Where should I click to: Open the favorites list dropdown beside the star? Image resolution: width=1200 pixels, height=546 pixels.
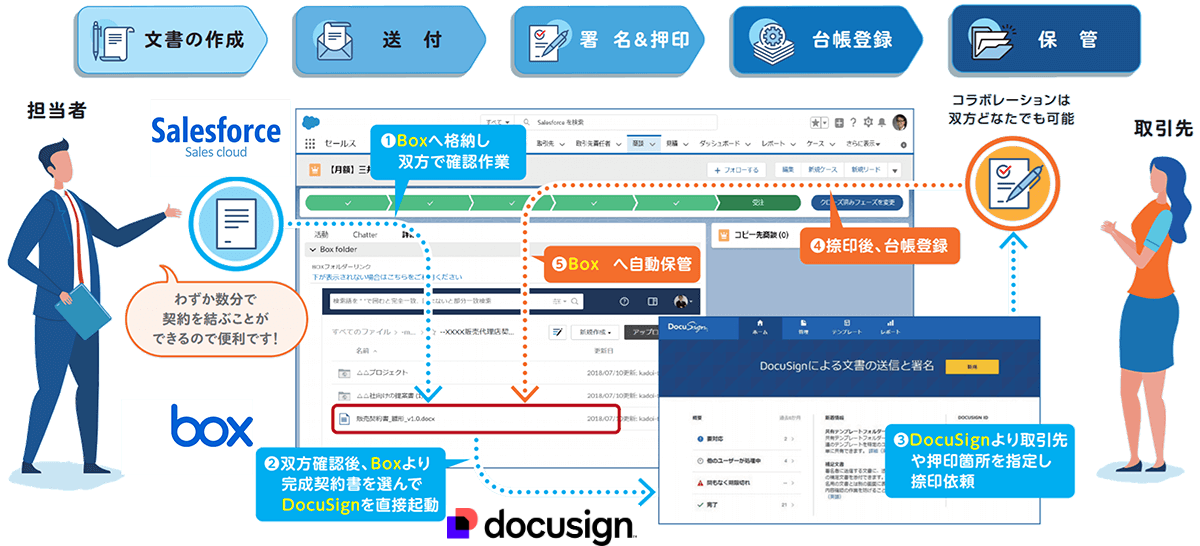[826, 123]
